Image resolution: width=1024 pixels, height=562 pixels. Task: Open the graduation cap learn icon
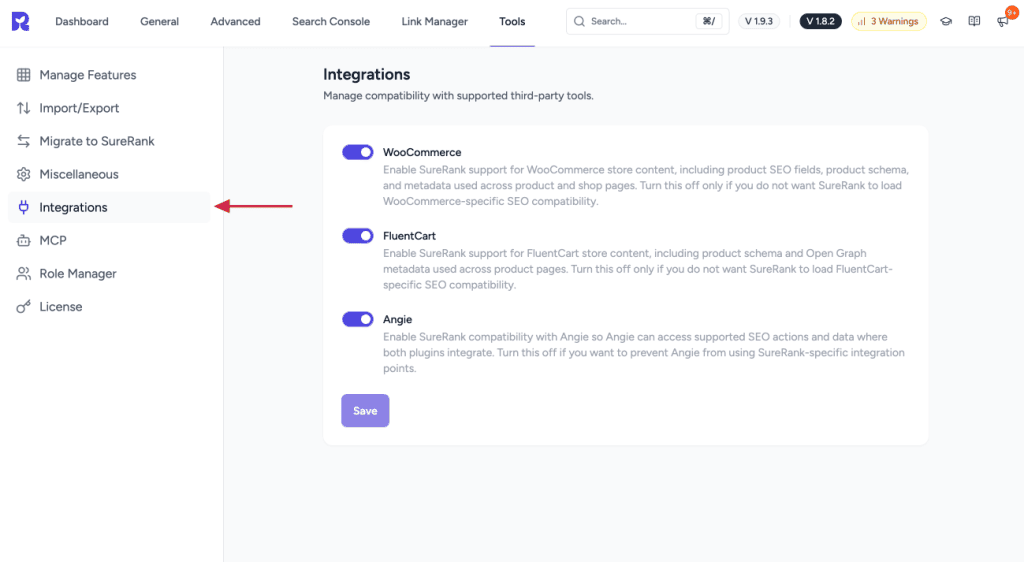pos(946,22)
